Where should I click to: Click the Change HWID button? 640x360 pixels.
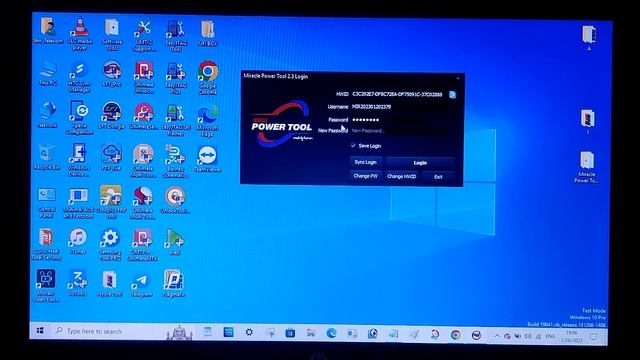pyautogui.click(x=401, y=176)
